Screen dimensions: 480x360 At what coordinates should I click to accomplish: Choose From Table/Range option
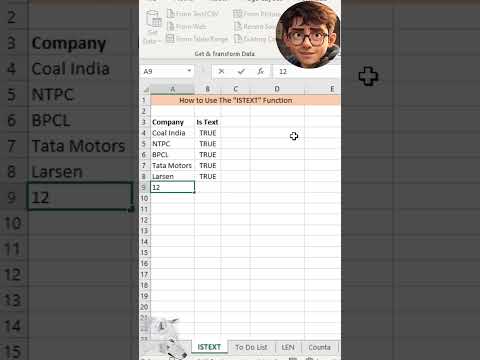pos(197,39)
